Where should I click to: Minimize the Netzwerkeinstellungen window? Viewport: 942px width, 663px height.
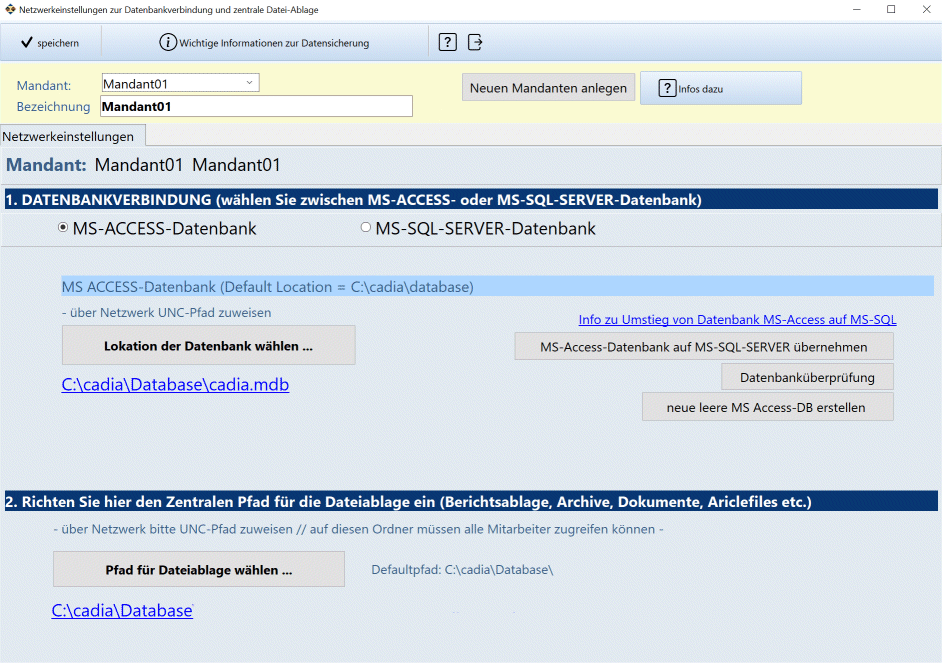pyautogui.click(x=857, y=9)
